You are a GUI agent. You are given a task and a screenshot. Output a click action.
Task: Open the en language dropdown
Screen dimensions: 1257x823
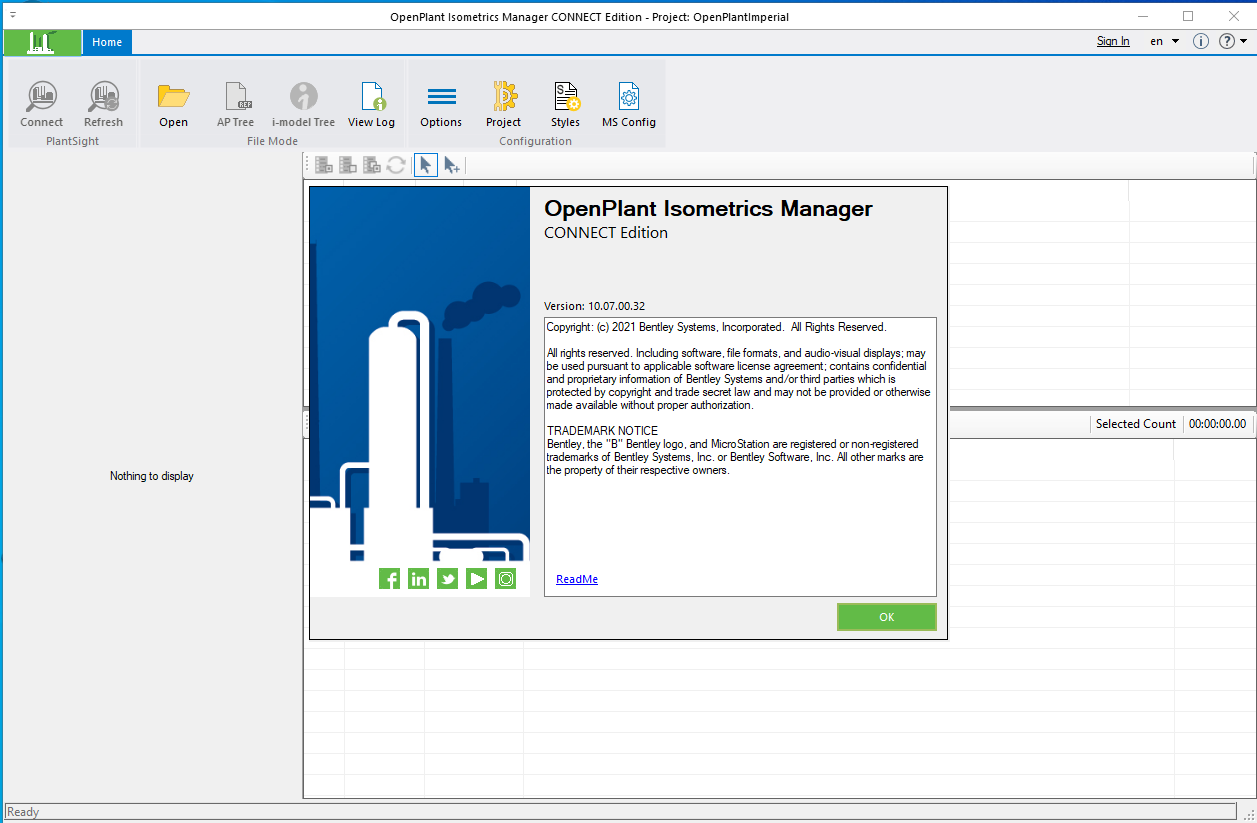tap(1164, 41)
